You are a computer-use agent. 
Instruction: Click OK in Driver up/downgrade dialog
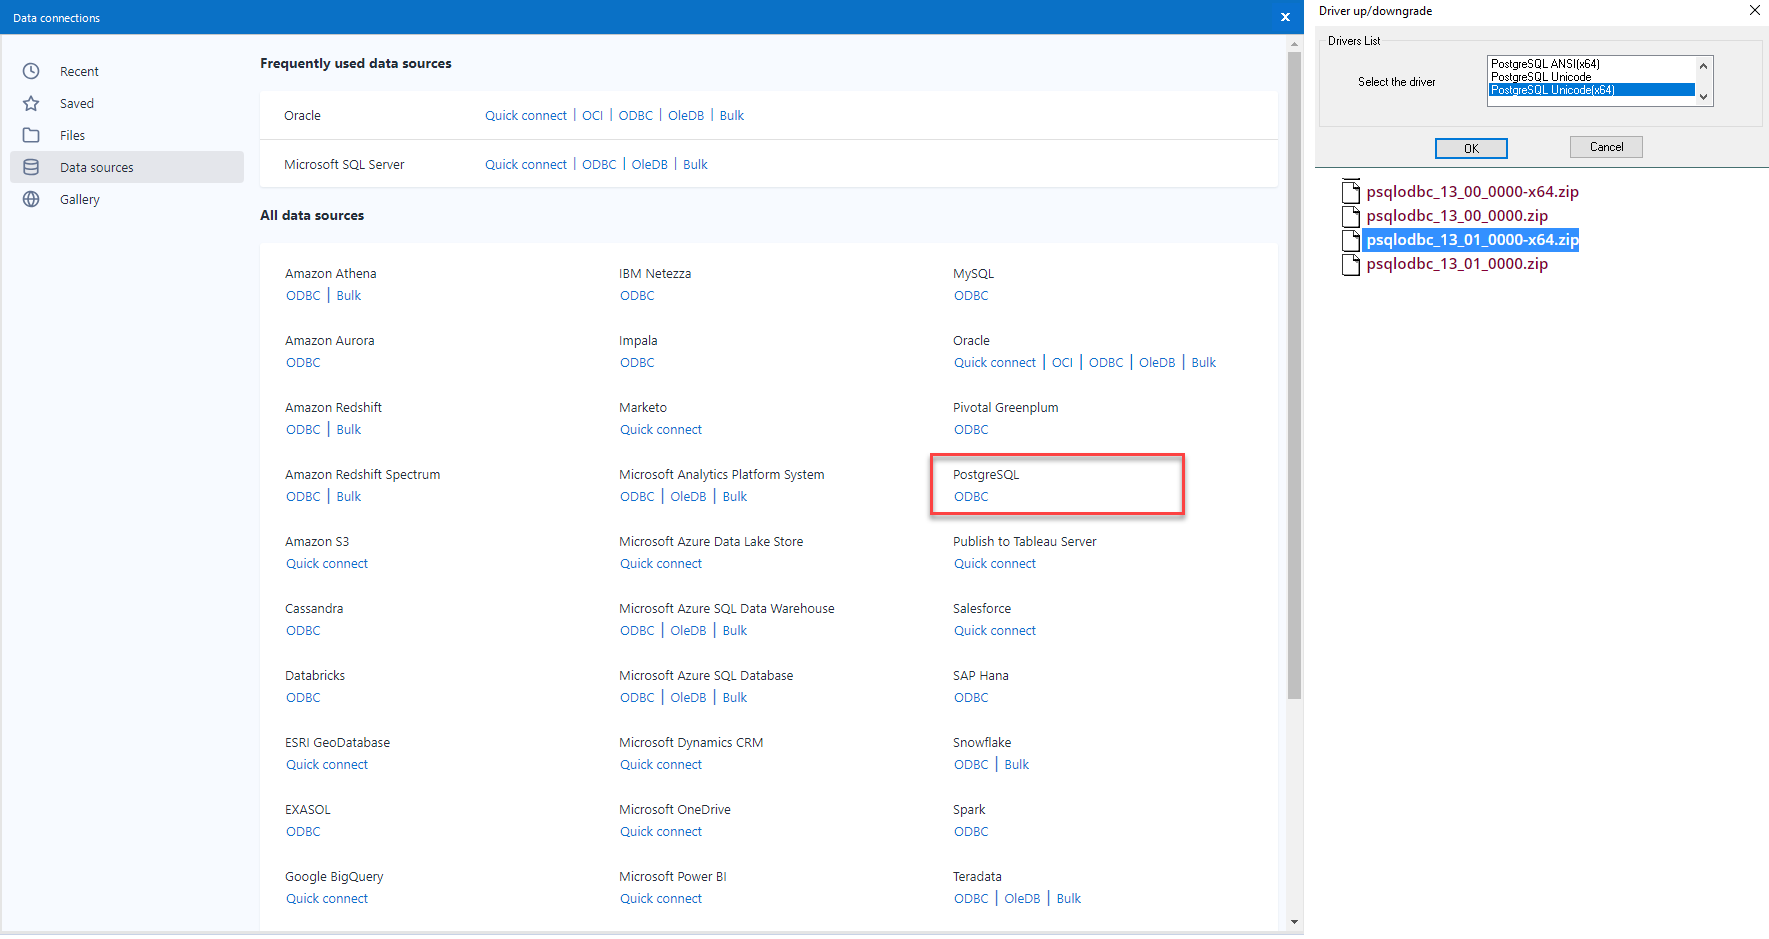[x=1471, y=148]
